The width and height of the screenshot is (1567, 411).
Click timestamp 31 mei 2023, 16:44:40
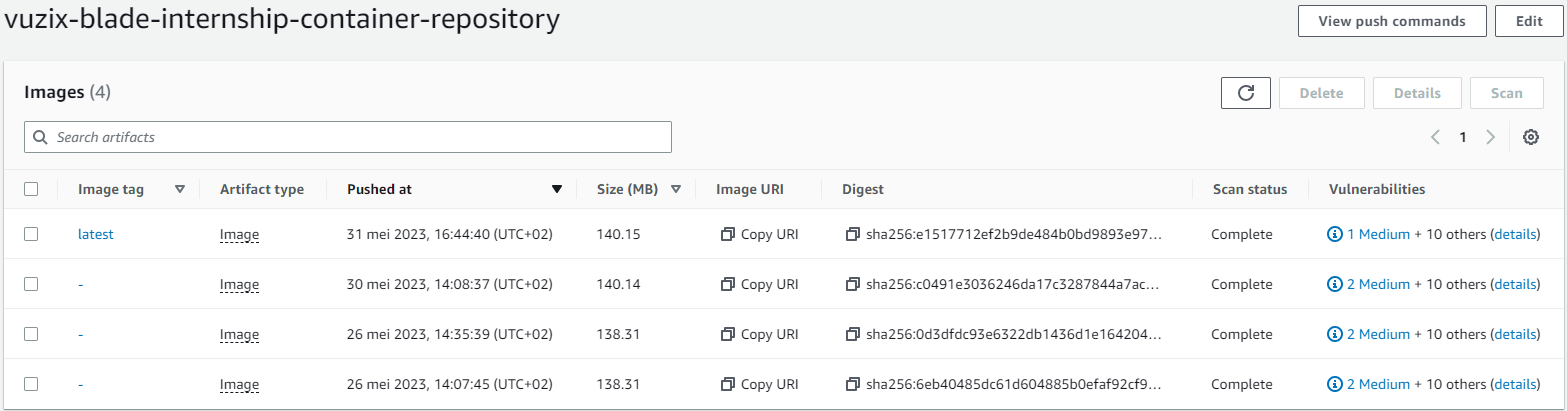pos(450,234)
